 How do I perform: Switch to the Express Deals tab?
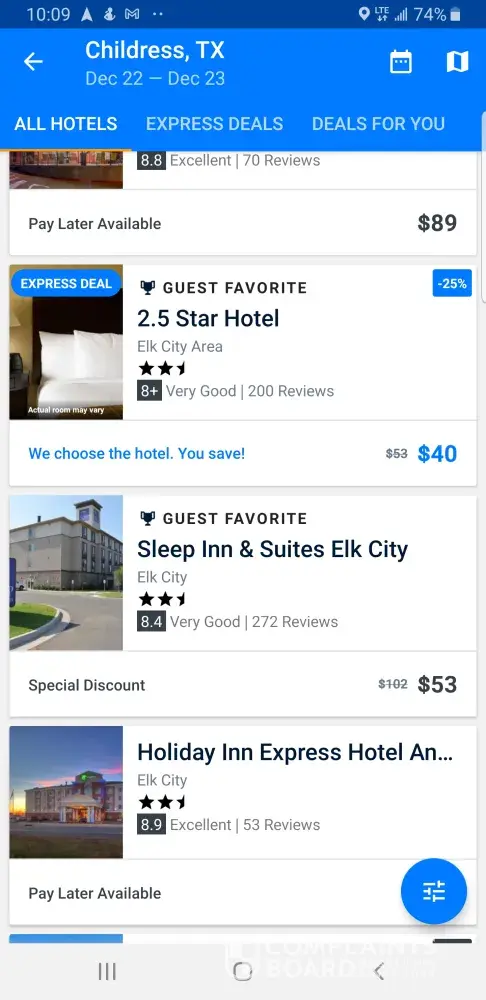pos(214,124)
